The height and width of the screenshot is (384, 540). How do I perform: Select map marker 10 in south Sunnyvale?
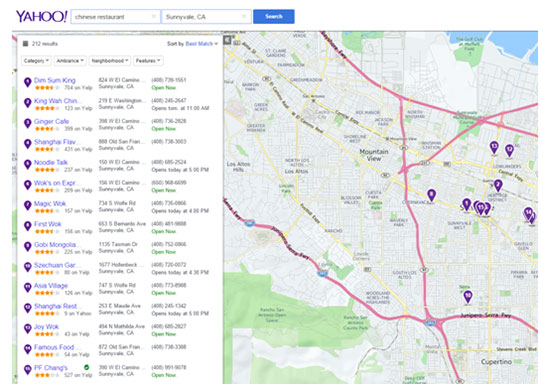pos(468,297)
